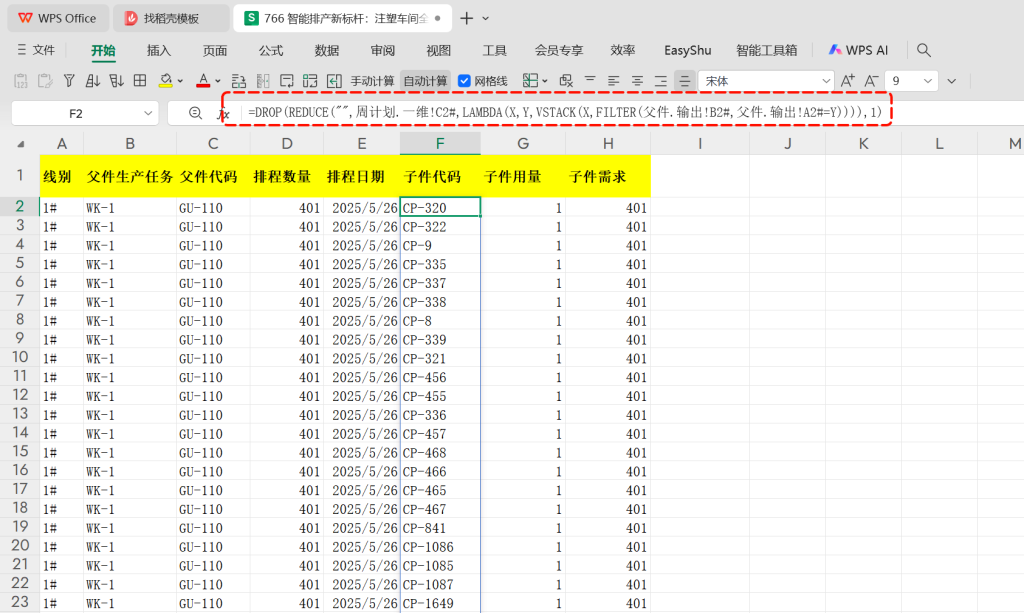Viewport: 1024px width, 613px height.
Task: Switch to the WPS Office home tab
Action: point(57,18)
